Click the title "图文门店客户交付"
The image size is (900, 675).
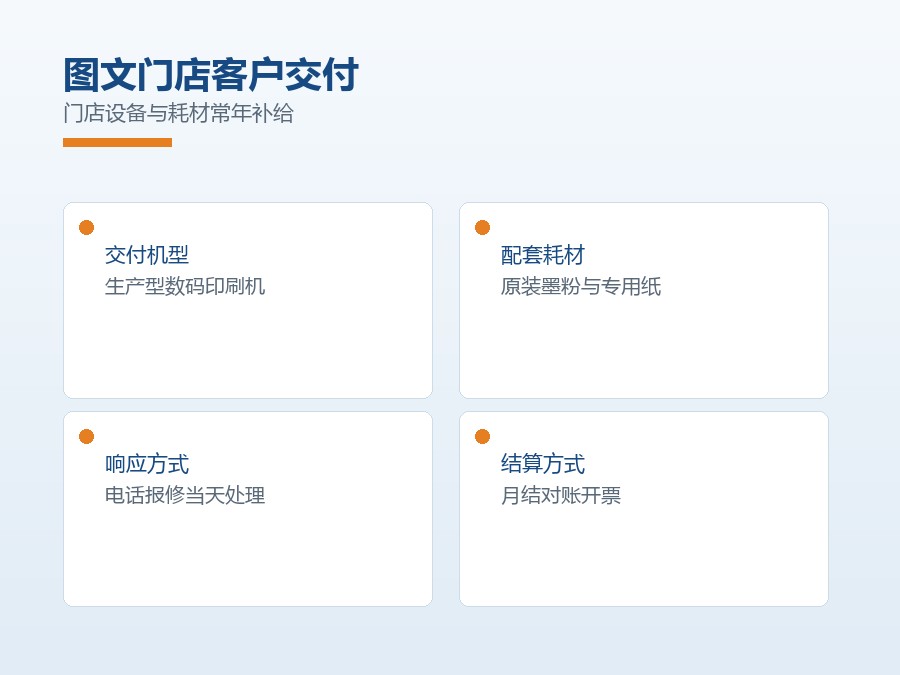(211, 75)
